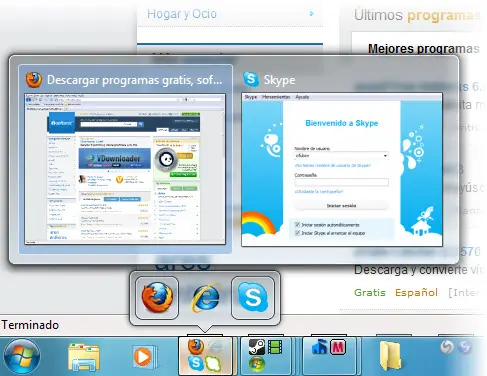Click the 'Terminado' status bar text
Viewport: 487px width, 376px height.
(x=30, y=325)
